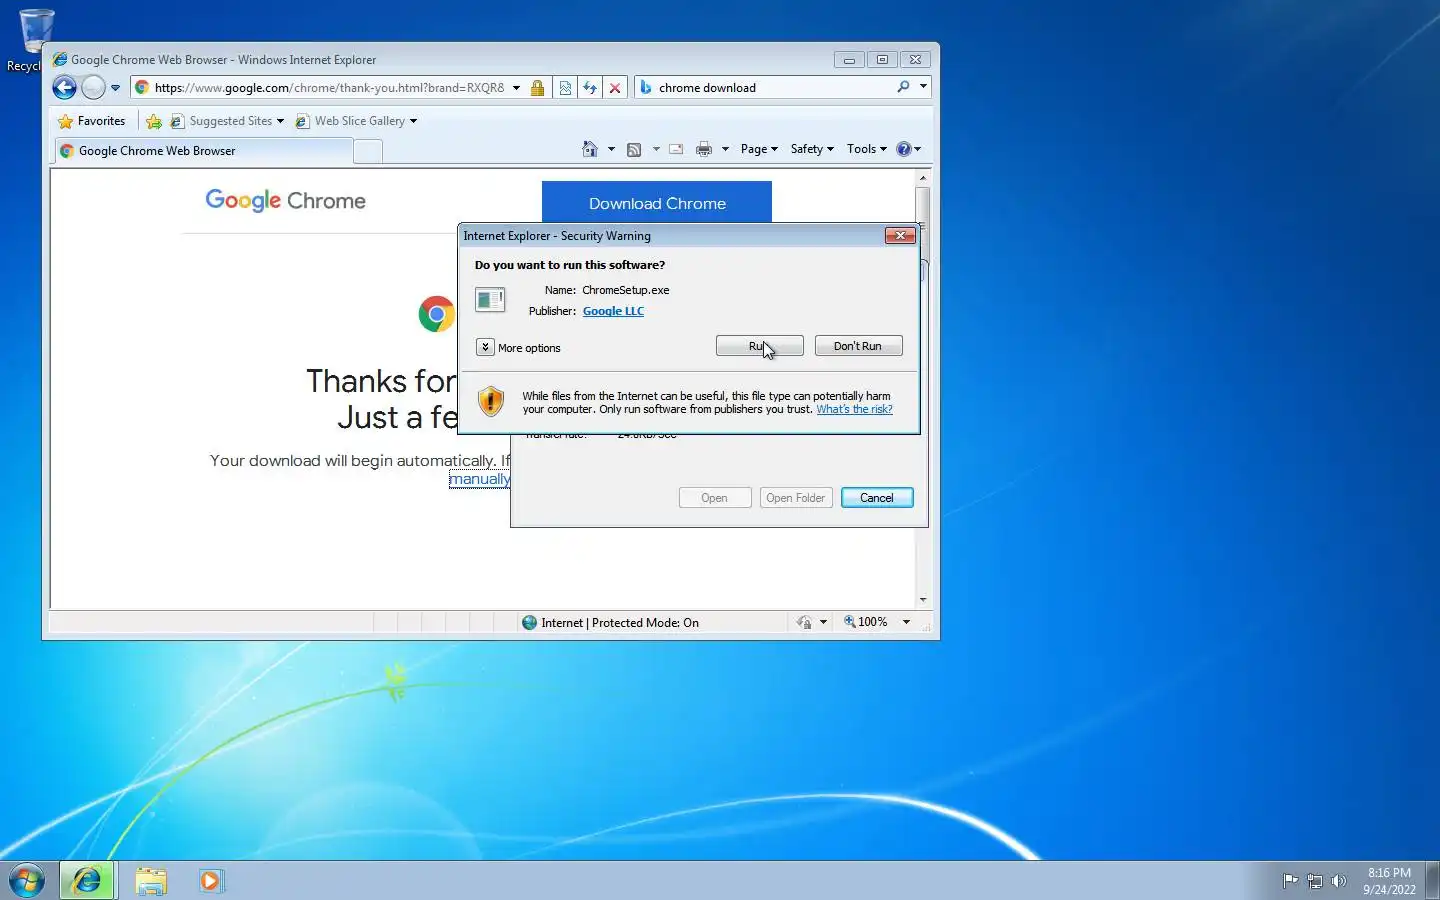Image resolution: width=1440 pixels, height=900 pixels.
Task: Click the ChromeSetup.exe file icon
Action: point(490,299)
